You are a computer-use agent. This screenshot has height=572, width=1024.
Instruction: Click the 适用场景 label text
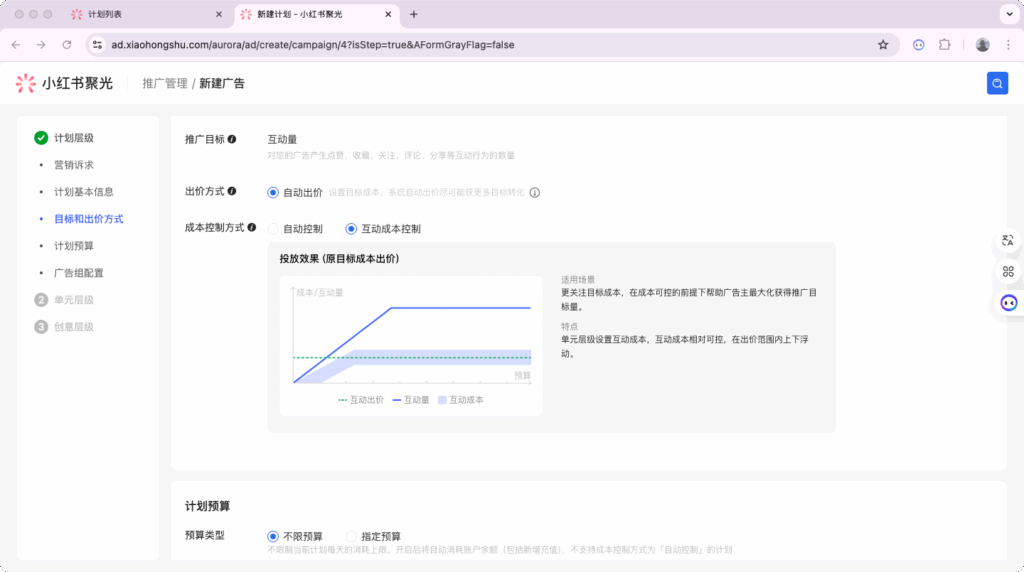coord(578,279)
